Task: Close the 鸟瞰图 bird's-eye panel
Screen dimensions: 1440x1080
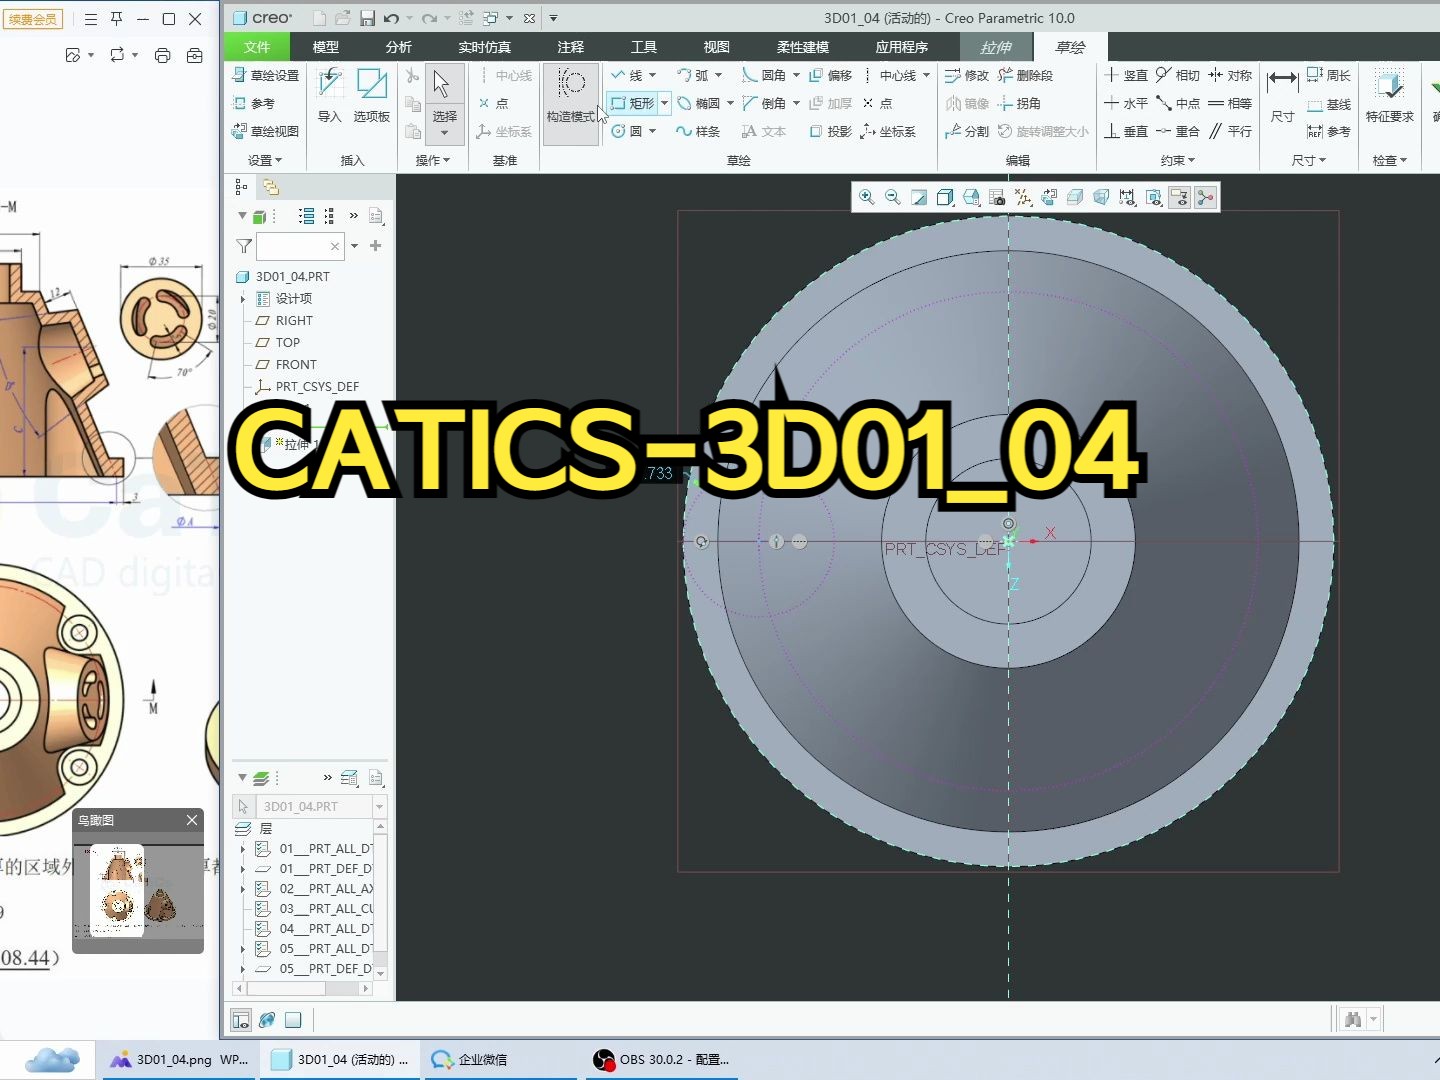Action: click(x=192, y=820)
